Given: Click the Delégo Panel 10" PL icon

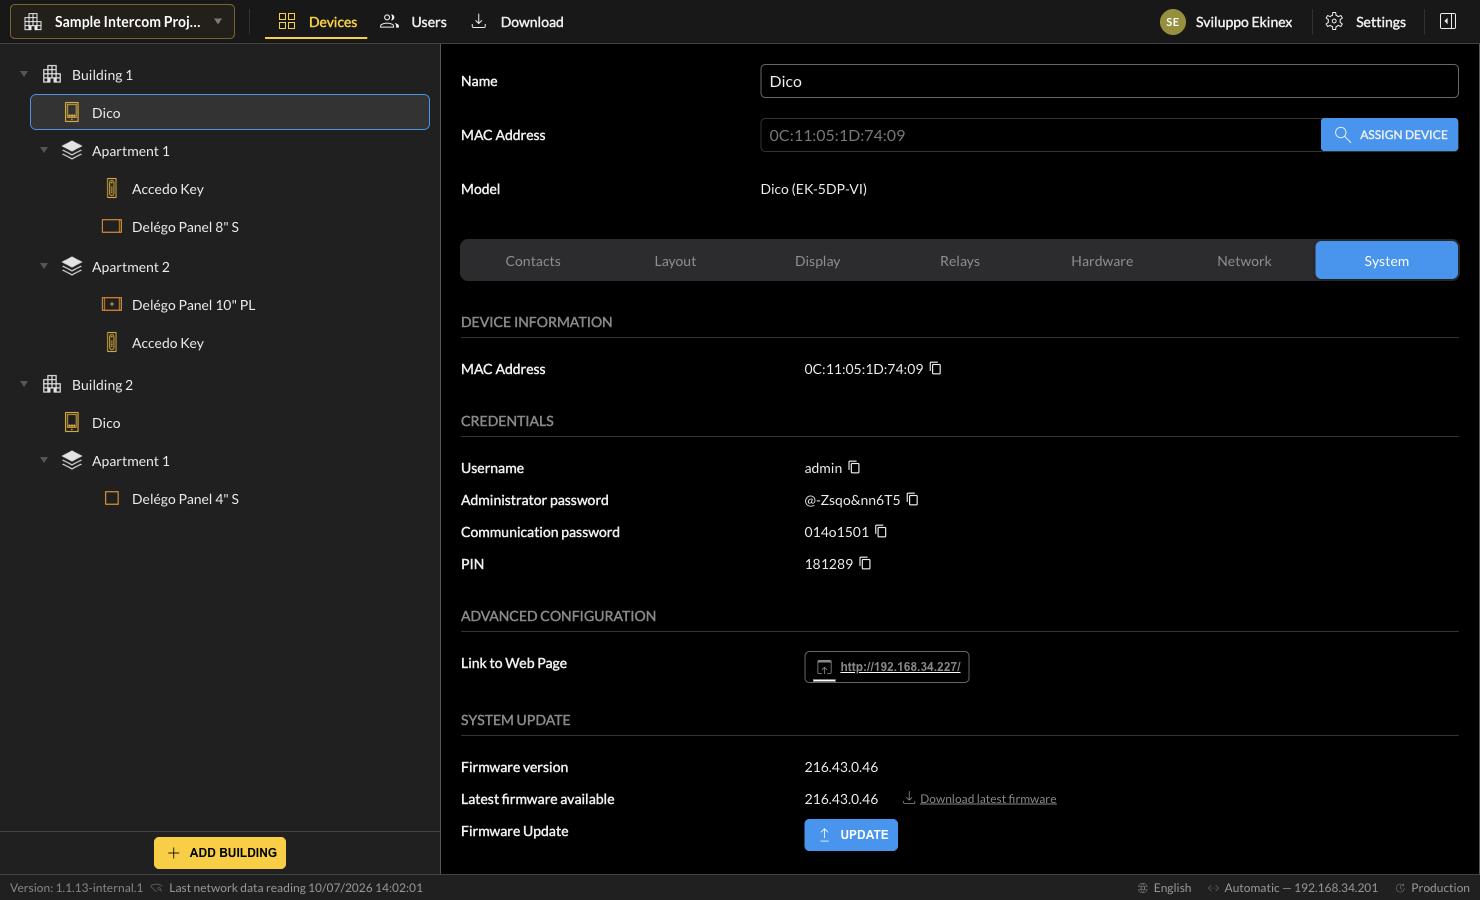Looking at the screenshot, I should click(112, 304).
